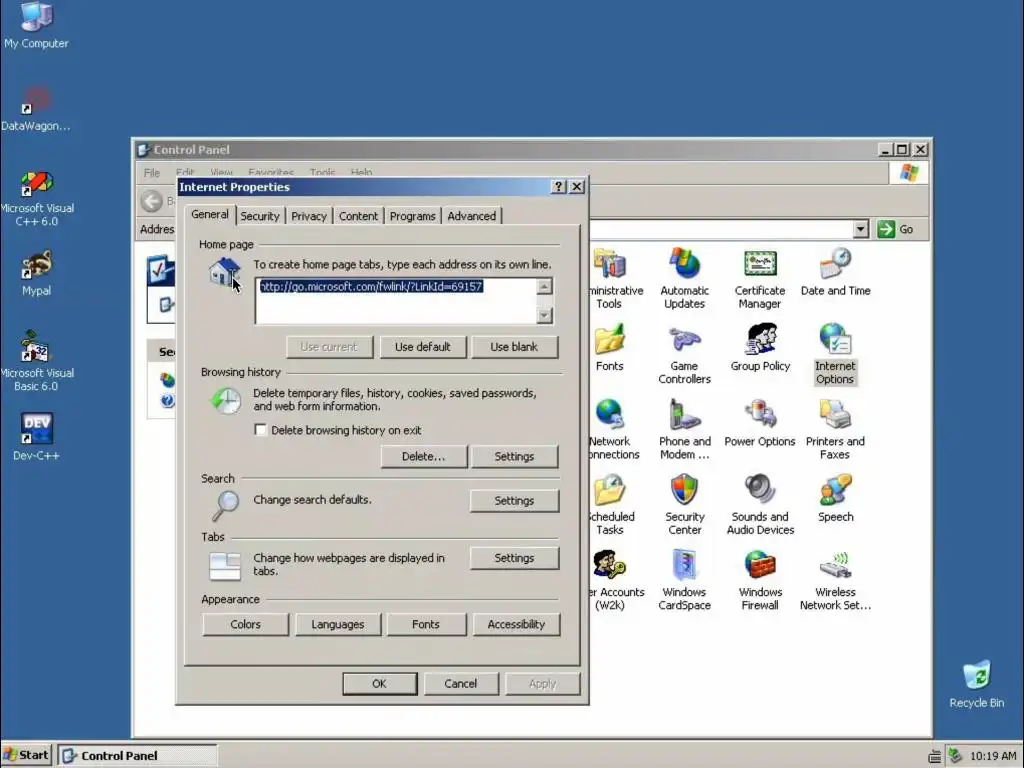Open Scheduled Tasks icon
The image size is (1024, 768).
(610, 504)
